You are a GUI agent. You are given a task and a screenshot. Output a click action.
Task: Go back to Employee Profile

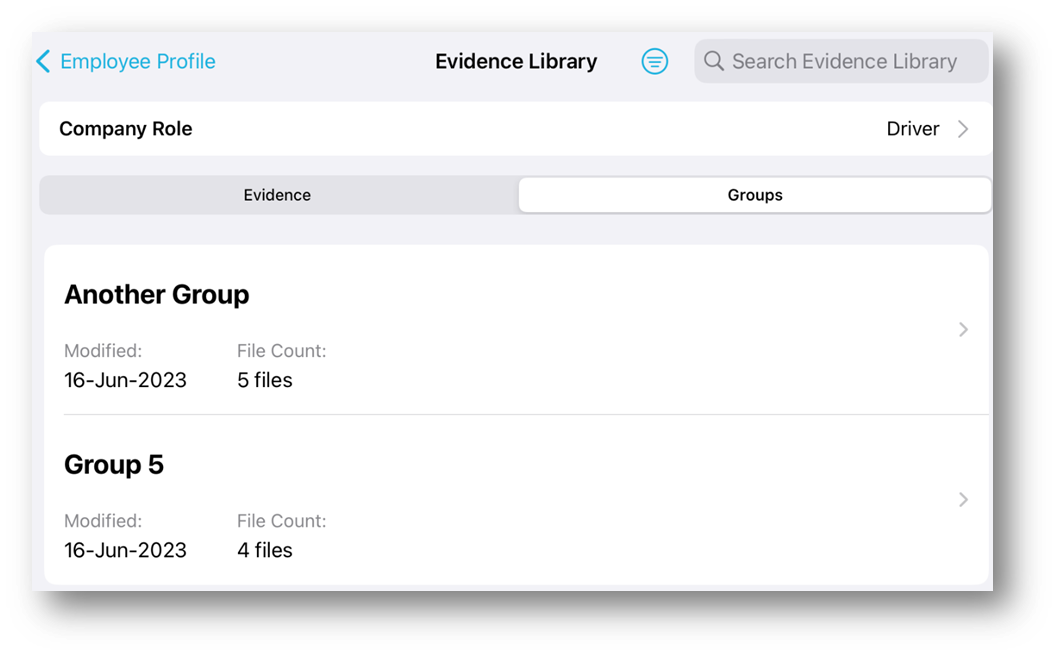coord(126,61)
